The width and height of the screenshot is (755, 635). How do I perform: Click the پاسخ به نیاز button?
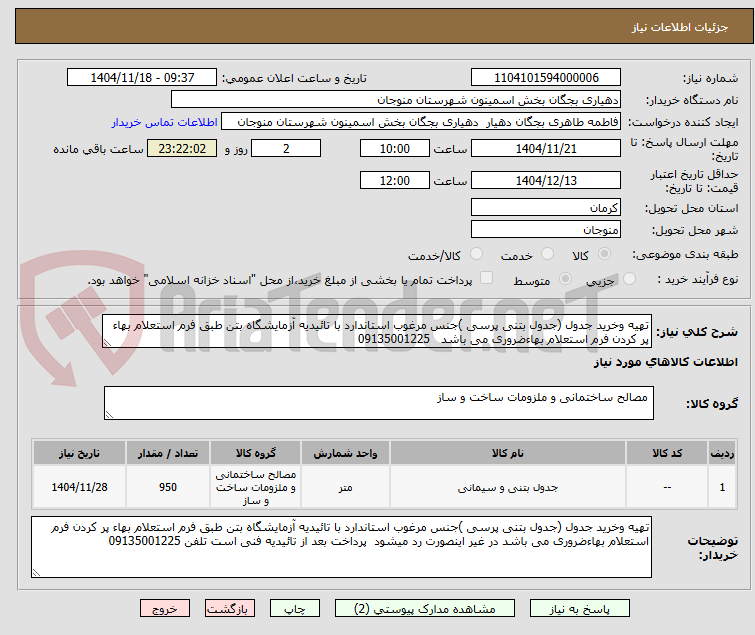point(580,609)
